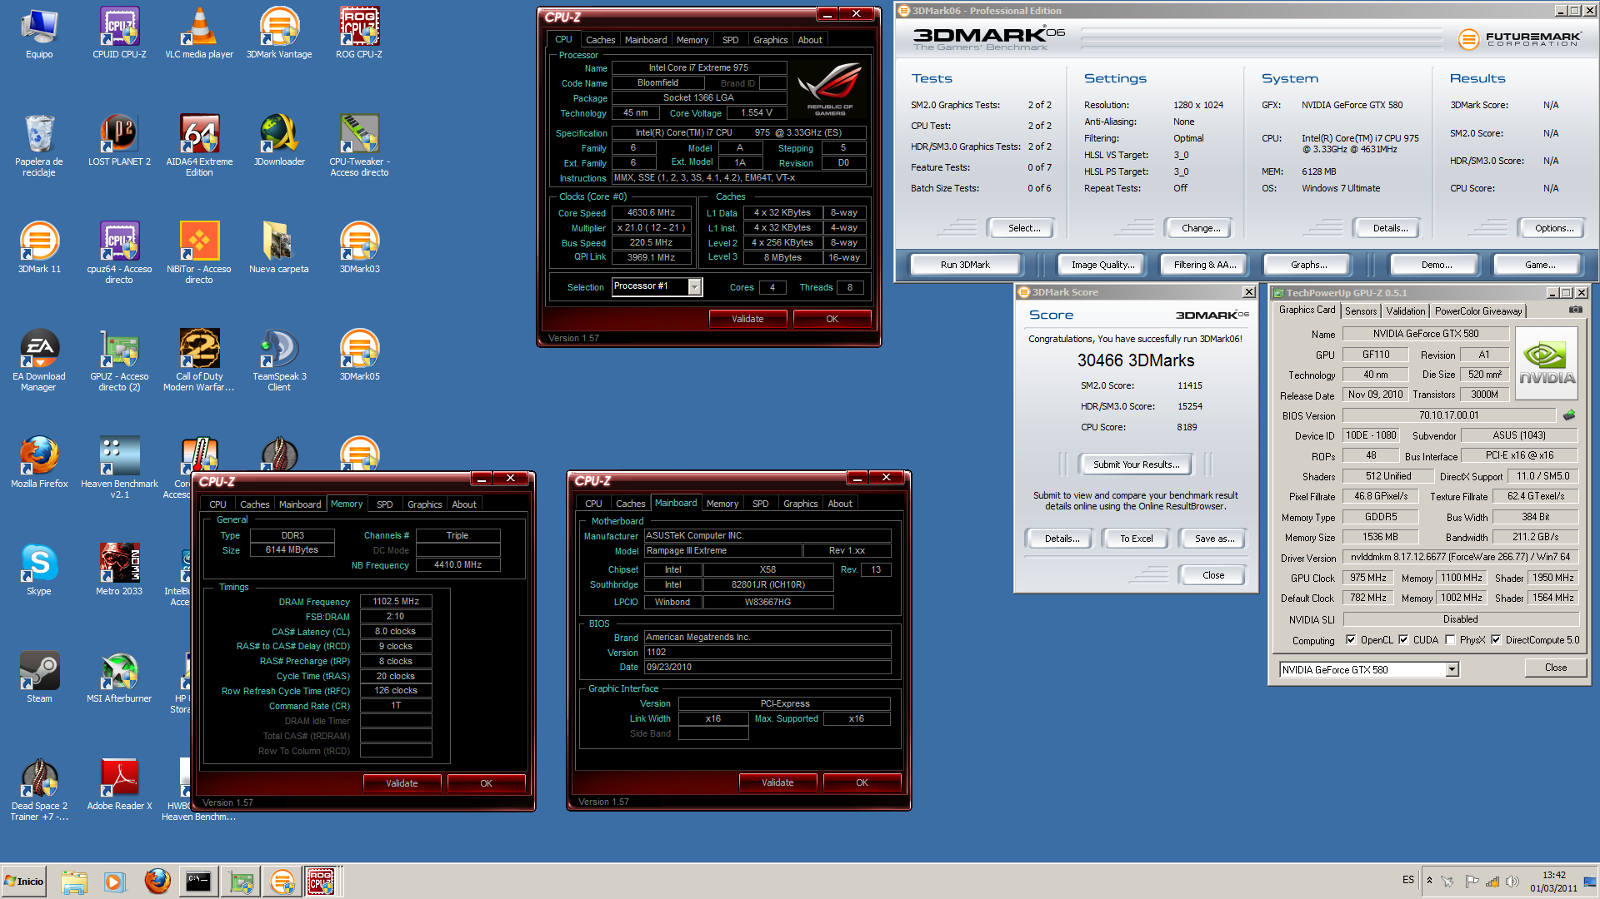Open JDownloader desktop icon
This screenshot has width=1600, height=899.
pos(279,140)
